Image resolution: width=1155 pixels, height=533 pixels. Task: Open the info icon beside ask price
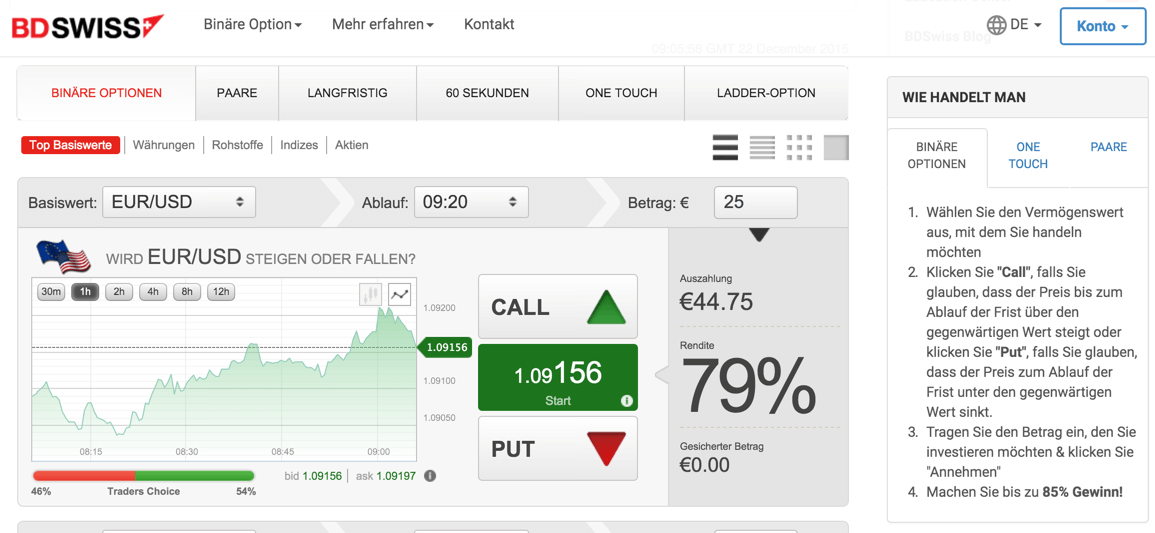point(430,476)
